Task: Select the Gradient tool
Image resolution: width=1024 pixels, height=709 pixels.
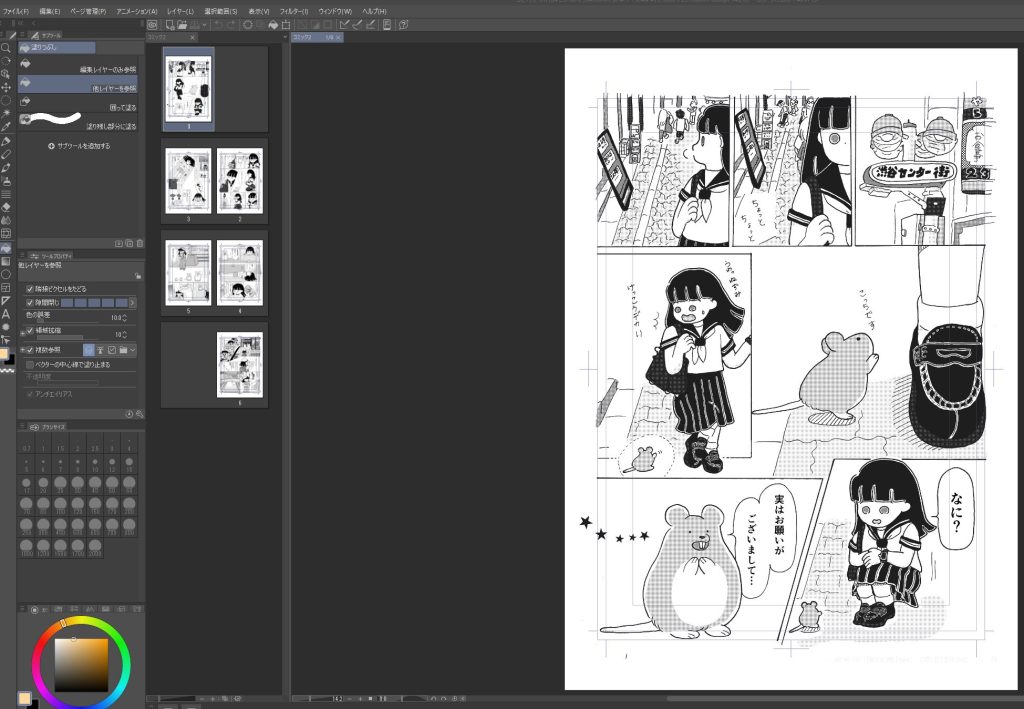Action: 6,260
